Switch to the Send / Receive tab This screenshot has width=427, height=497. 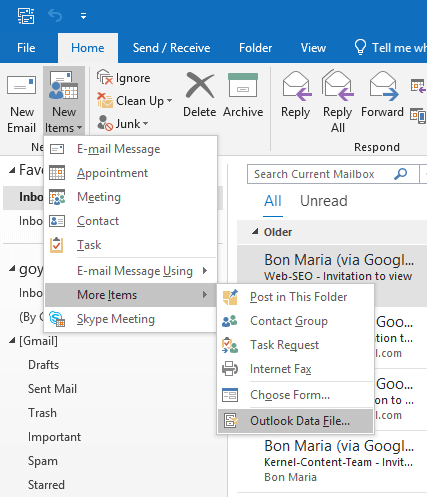coord(171,48)
